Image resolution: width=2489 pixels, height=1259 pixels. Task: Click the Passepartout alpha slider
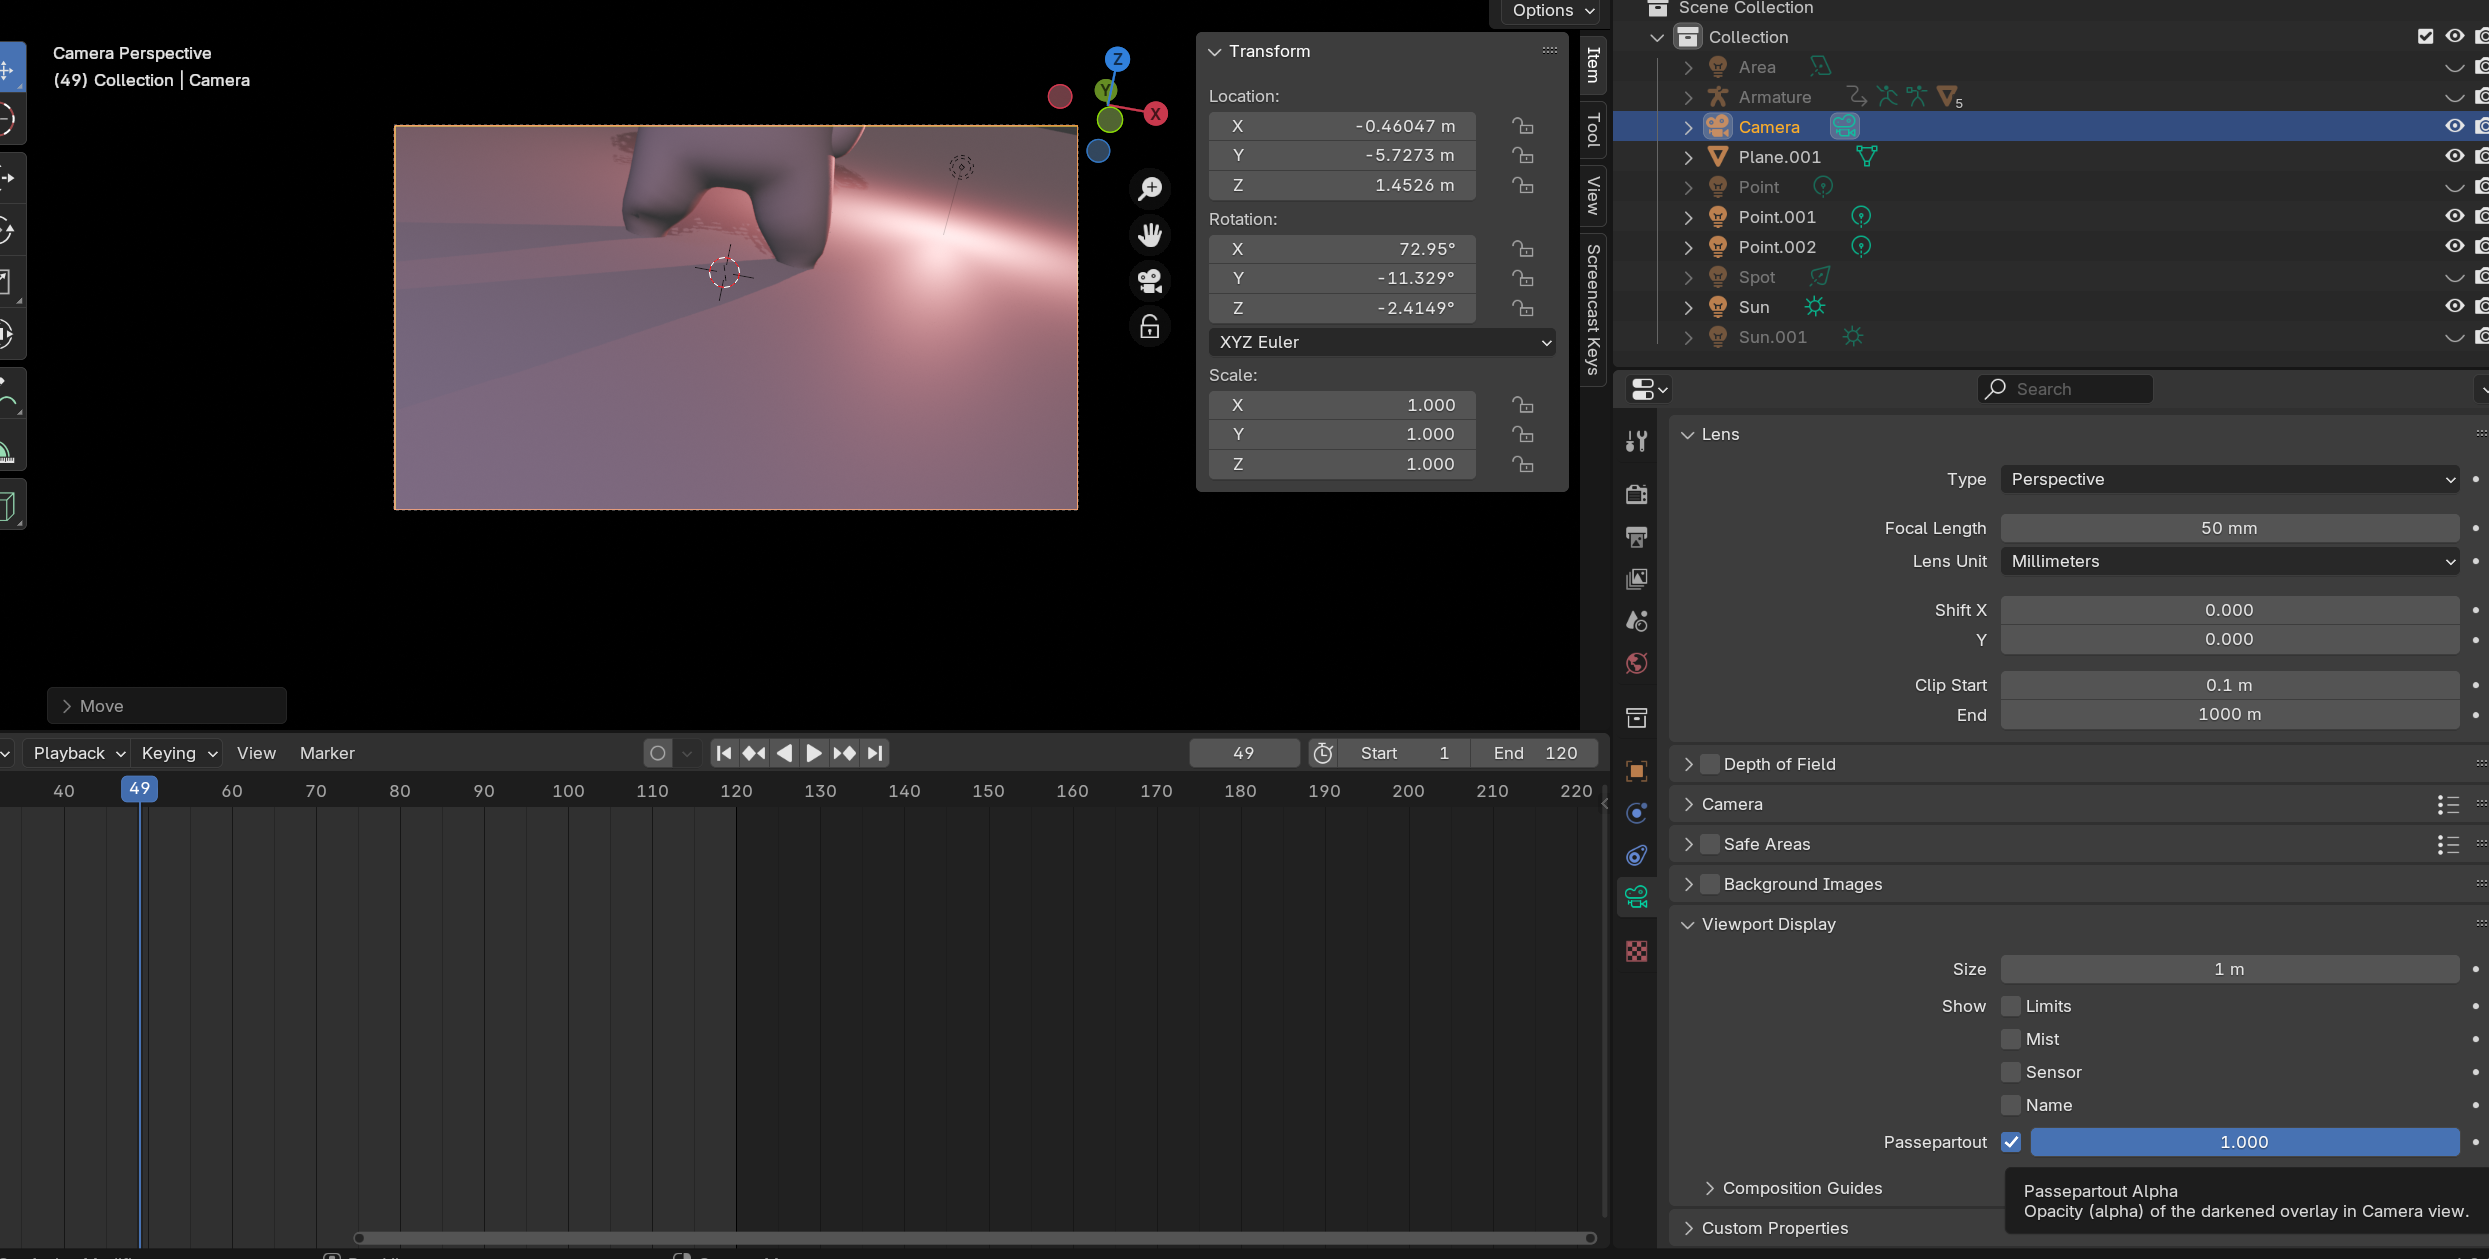click(x=2244, y=1142)
